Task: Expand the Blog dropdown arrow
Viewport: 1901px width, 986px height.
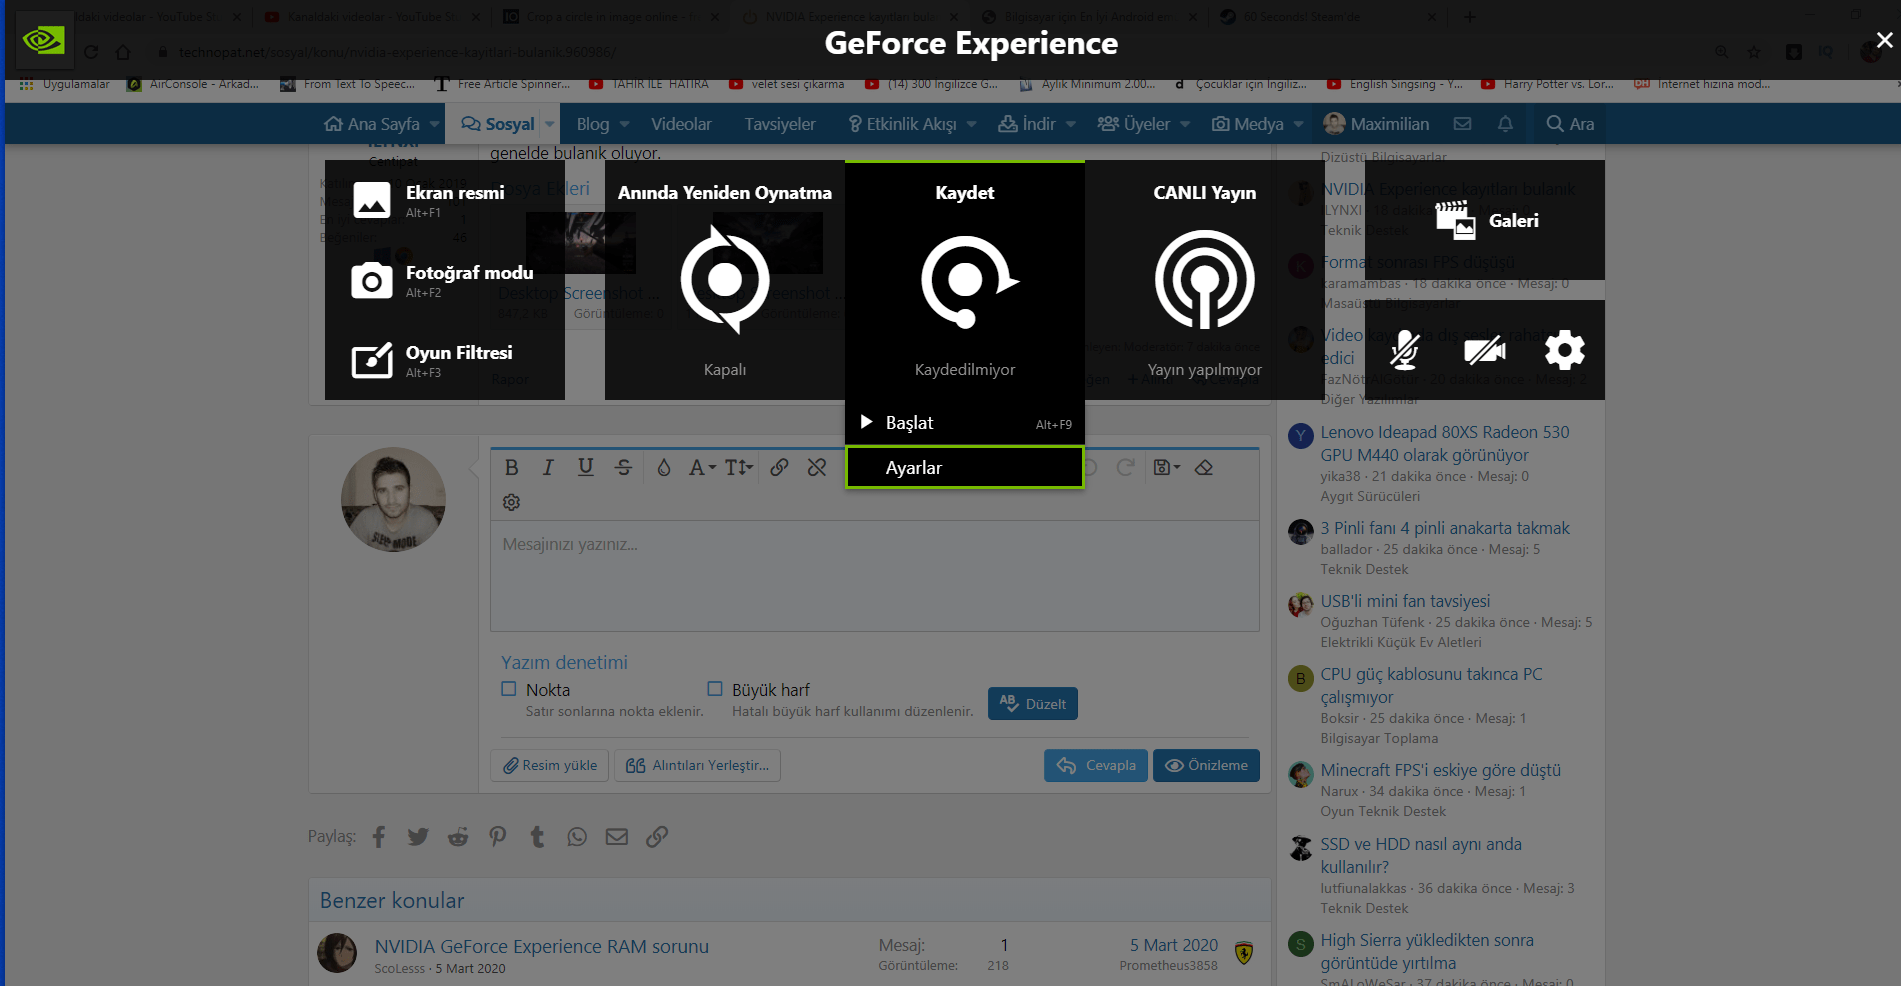Action: click(x=625, y=124)
